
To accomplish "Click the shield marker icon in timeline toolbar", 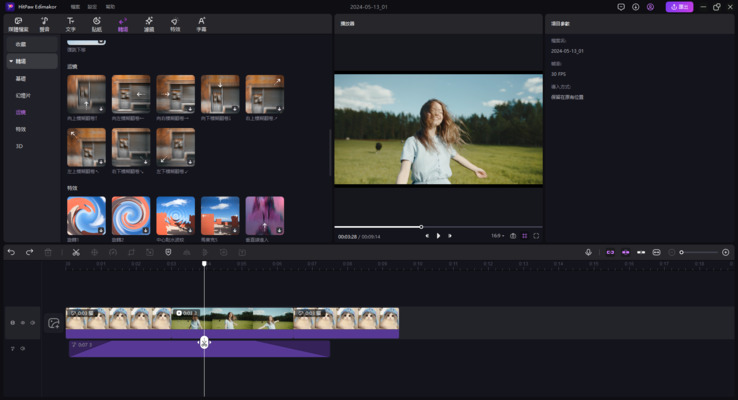I will (168, 252).
